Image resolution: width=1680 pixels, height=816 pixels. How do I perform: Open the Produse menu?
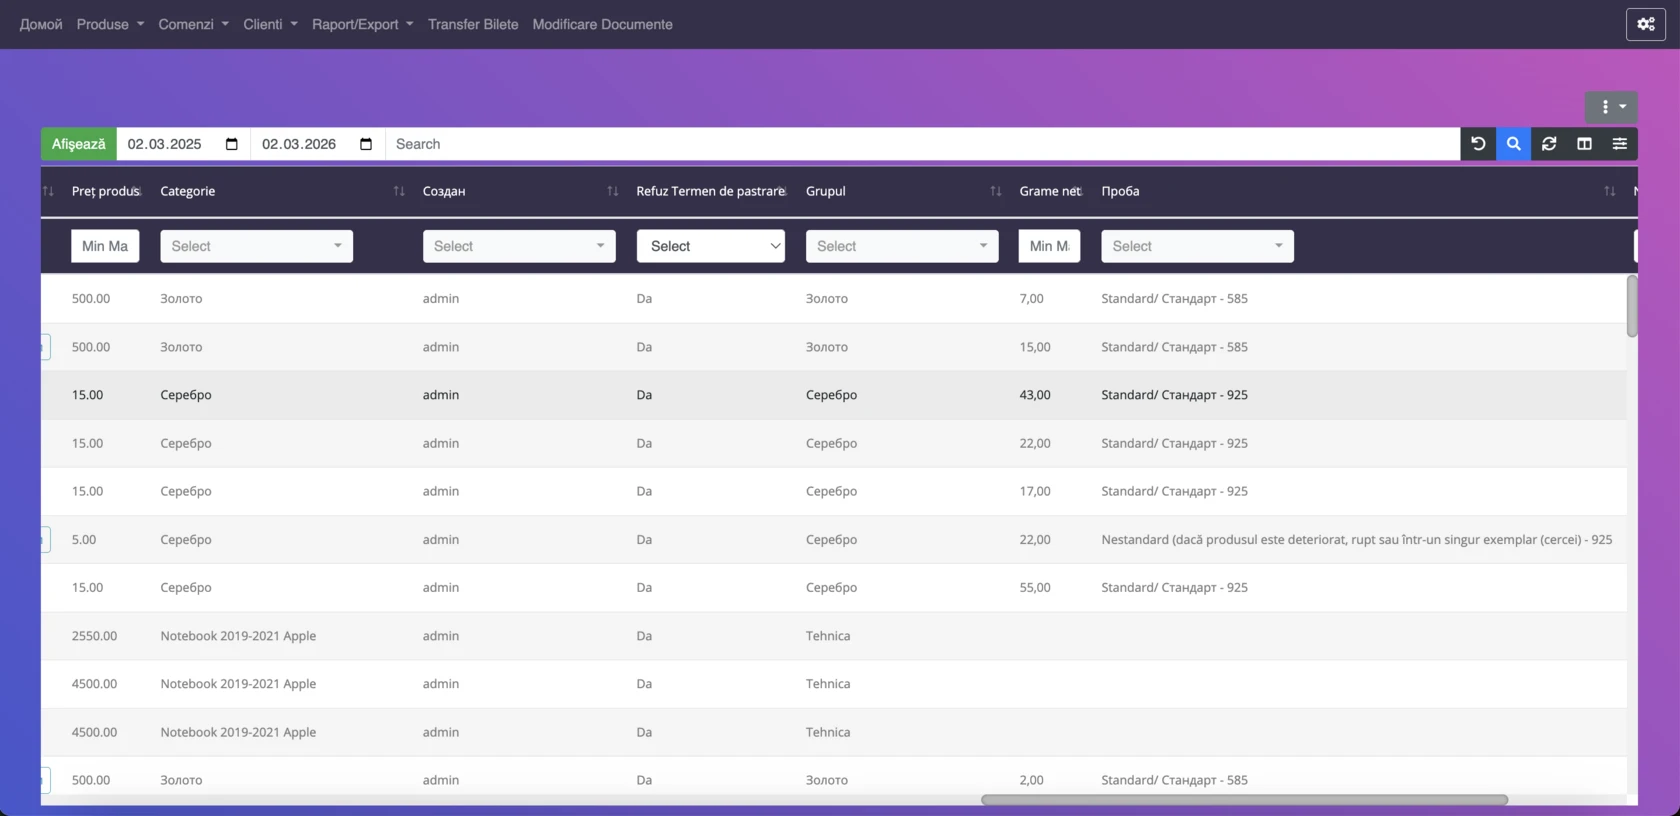110,24
